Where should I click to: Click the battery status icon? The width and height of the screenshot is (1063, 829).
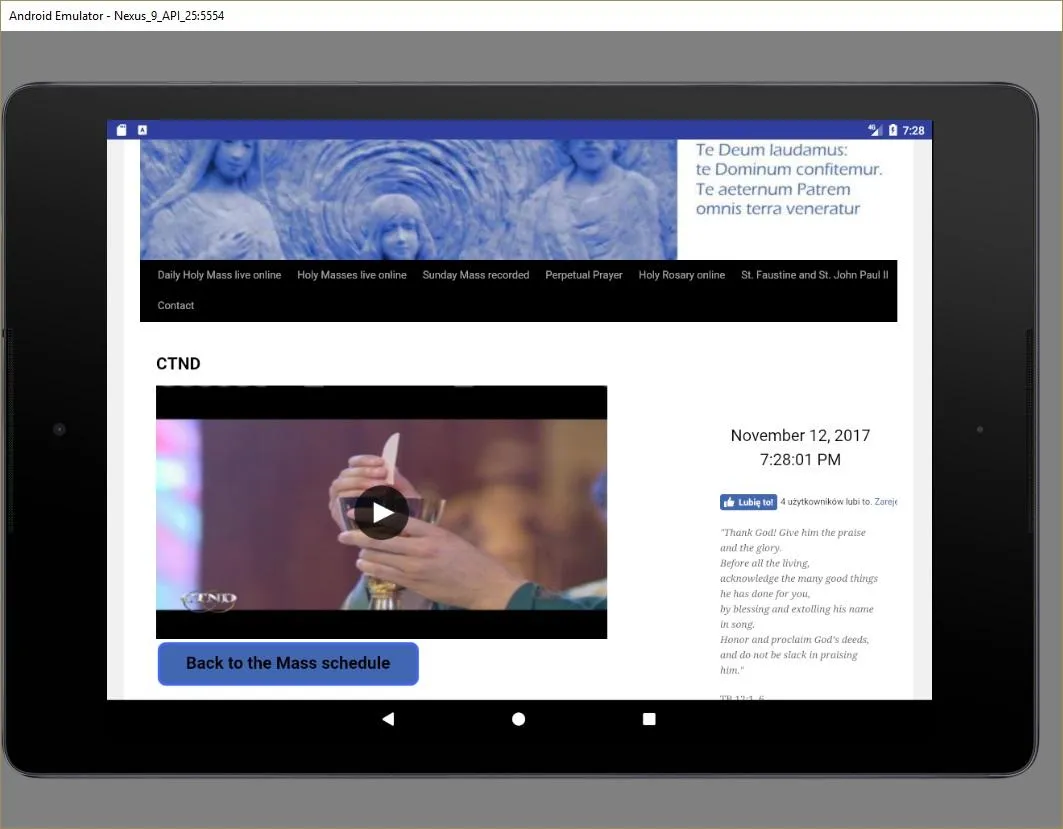coord(893,130)
